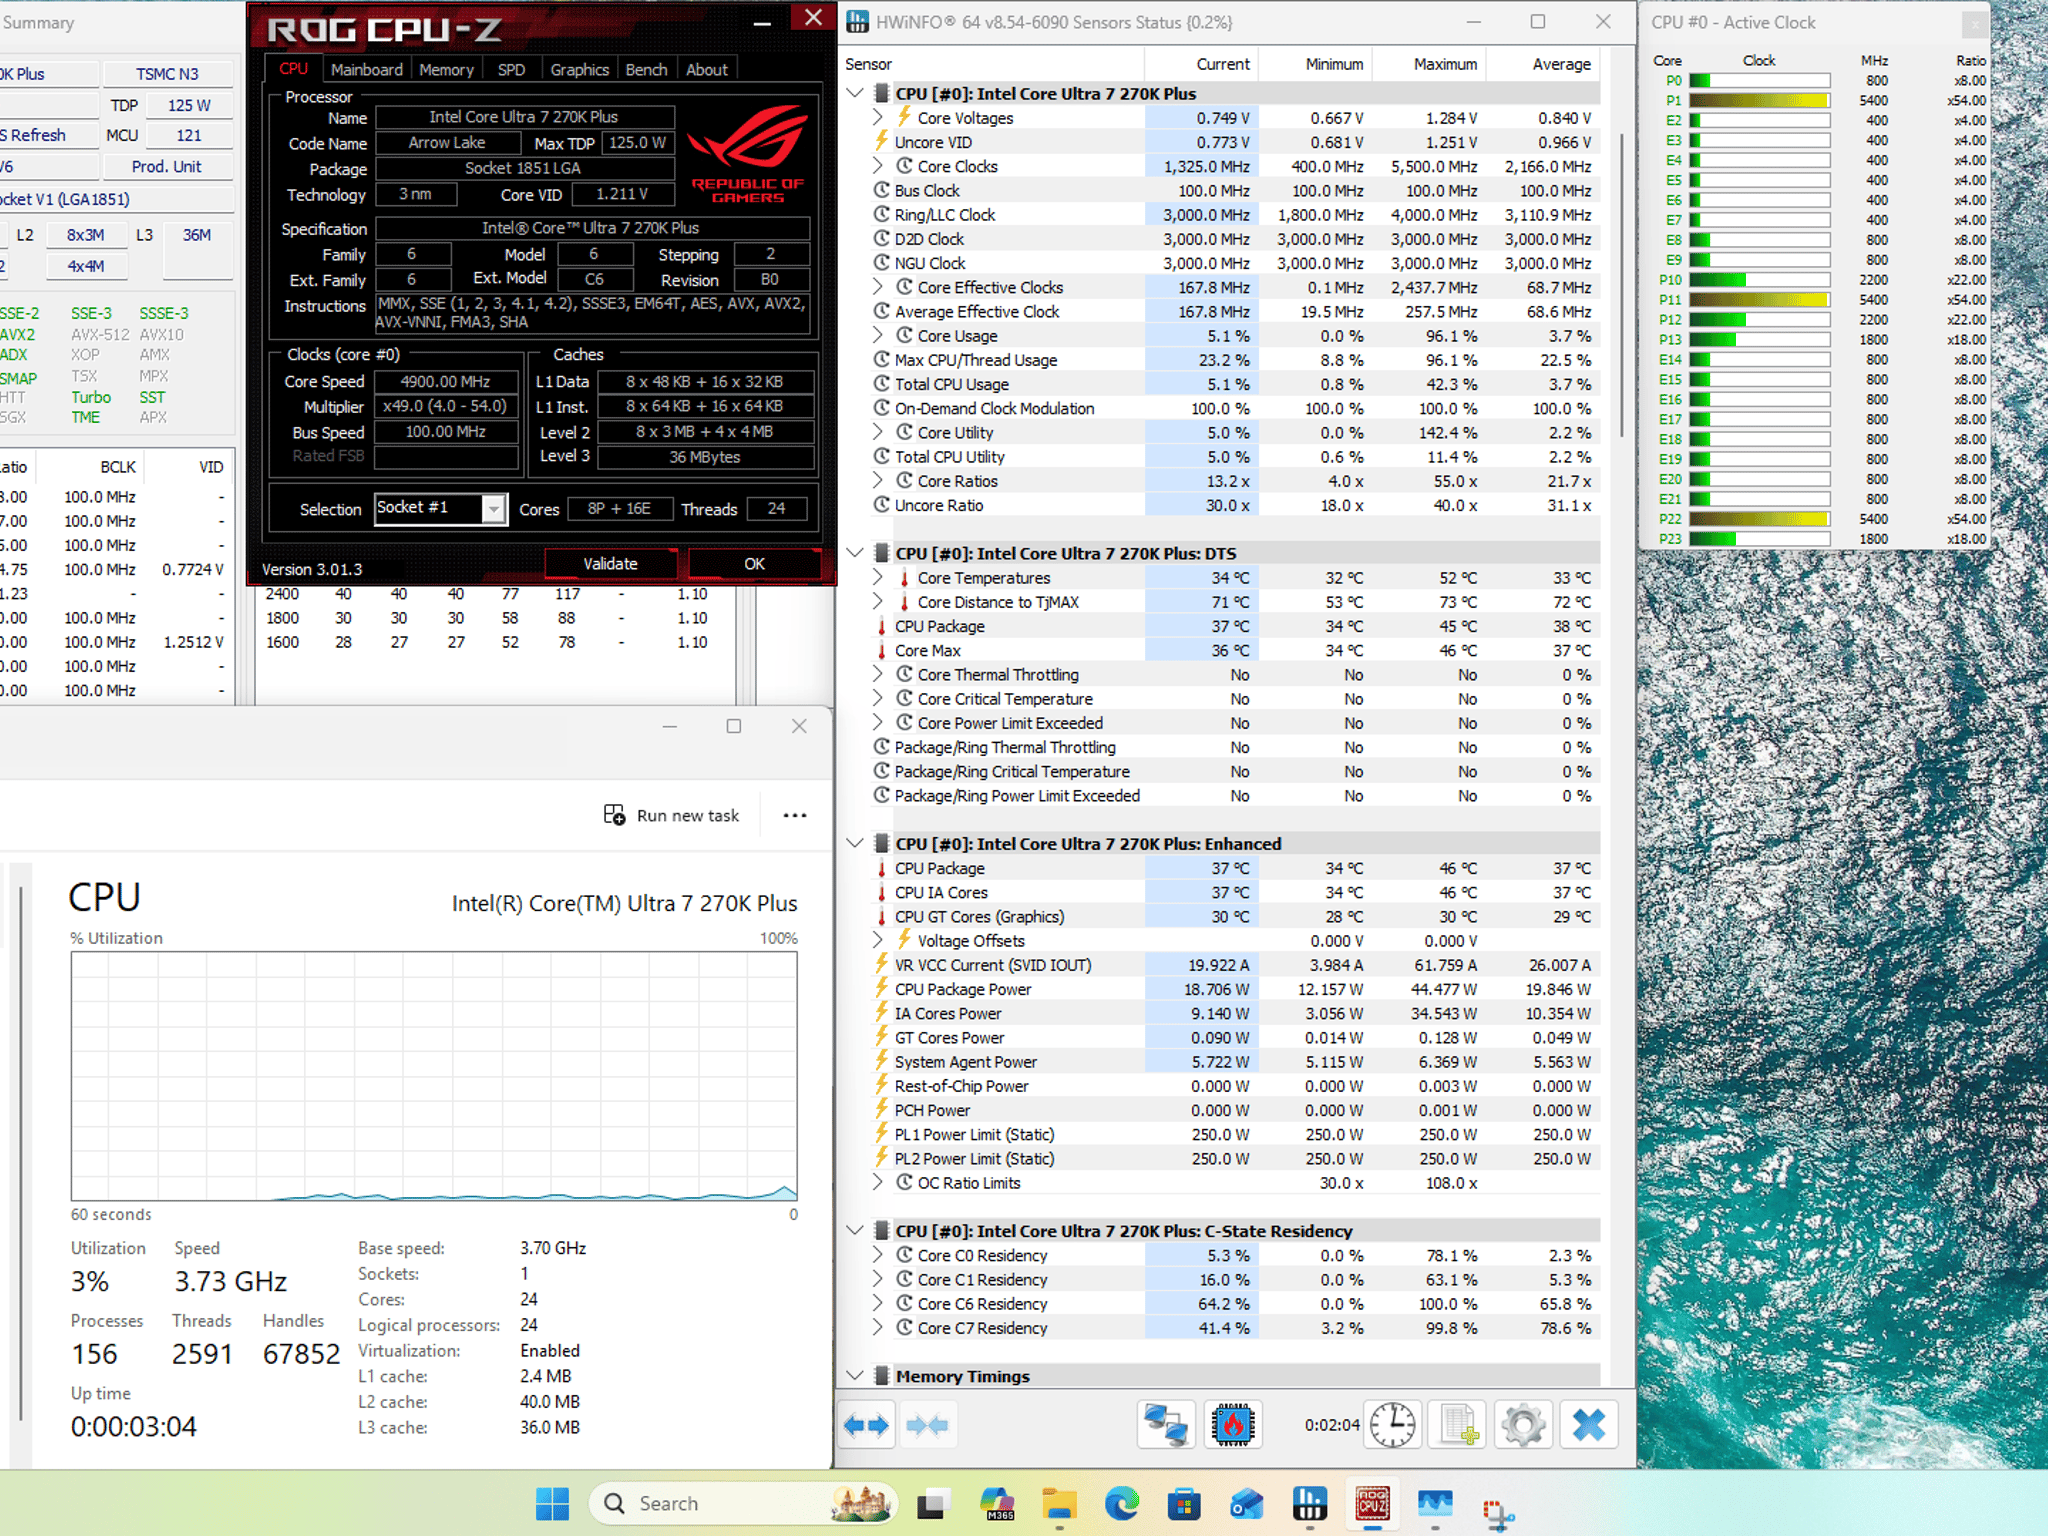
Task: Switch to CPU-Z Mainboard tab
Action: pyautogui.click(x=367, y=69)
